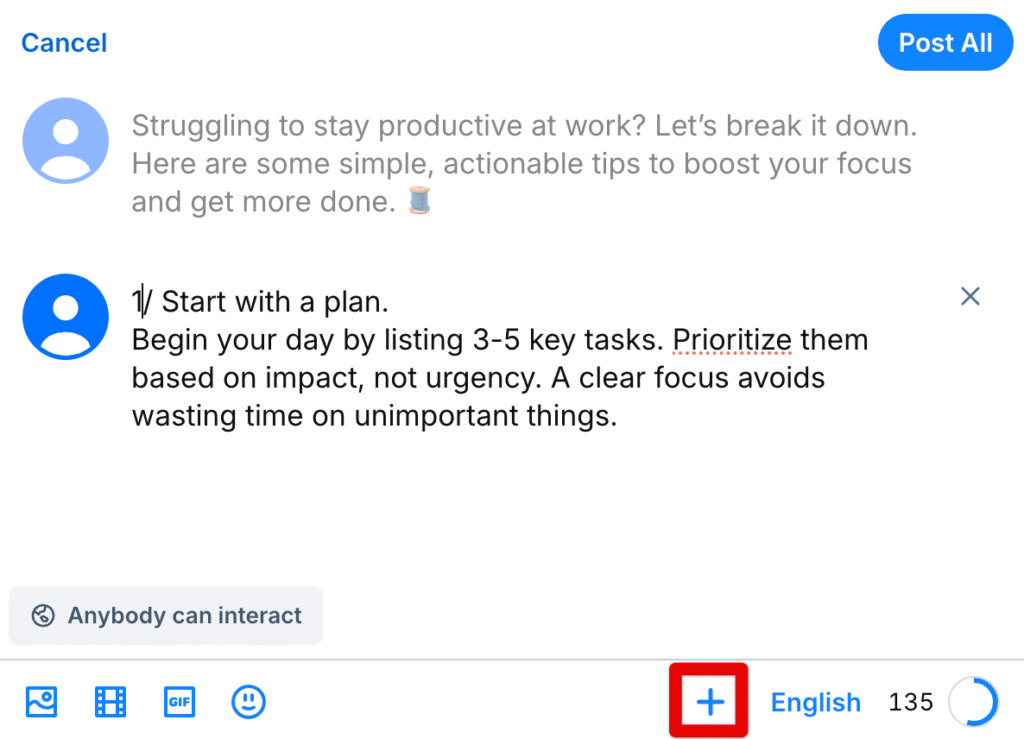Viewport: 1024px width, 739px height.
Task: Open the GIF picker icon
Action: coord(180,702)
